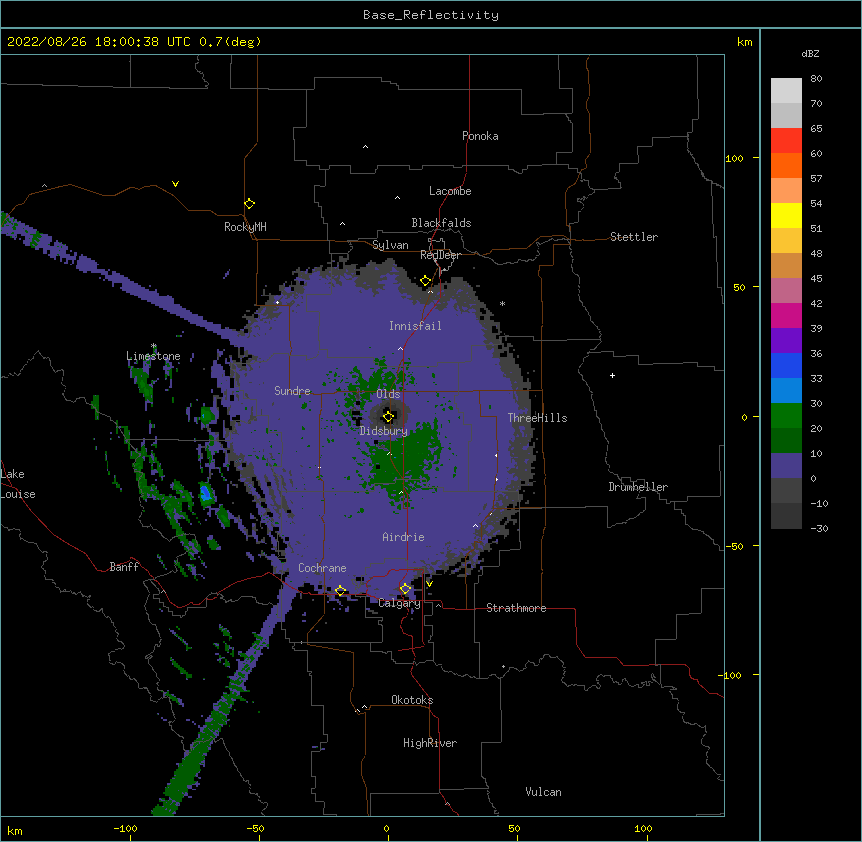
Task: Select the blue 33-36 dBZ color swatch
Action: pos(786,366)
